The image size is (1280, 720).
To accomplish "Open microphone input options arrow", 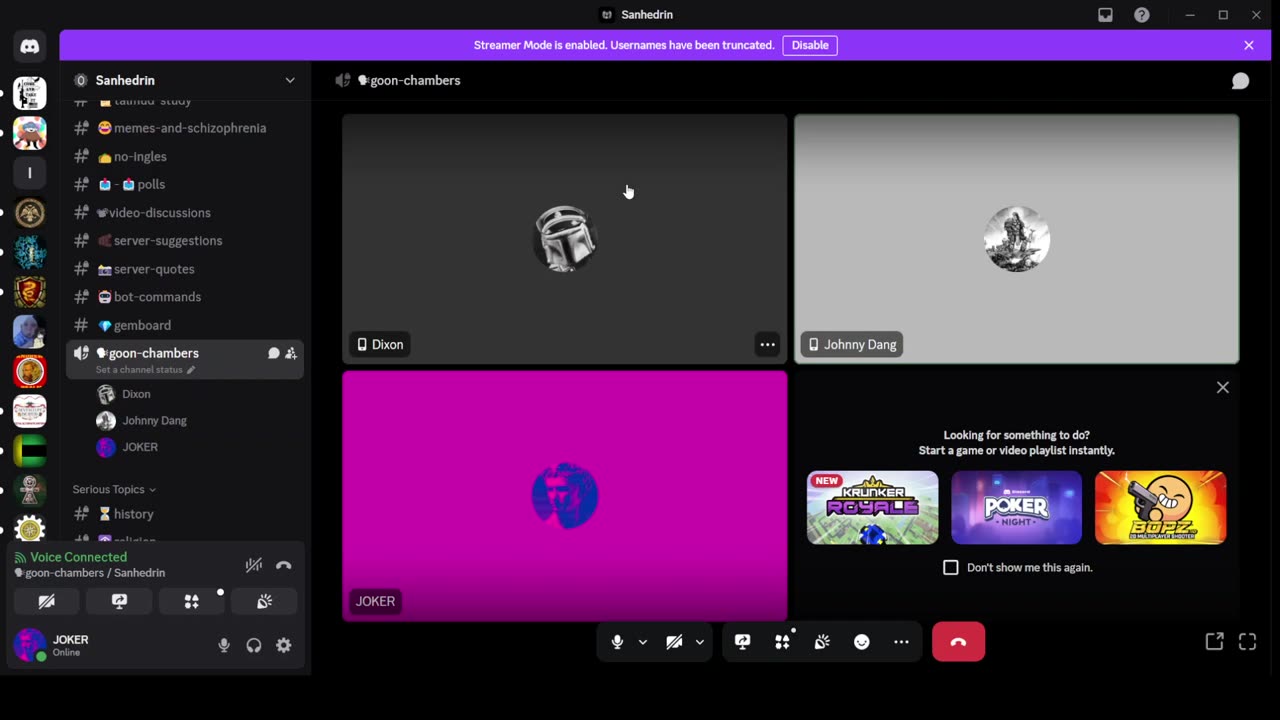I will [642, 642].
